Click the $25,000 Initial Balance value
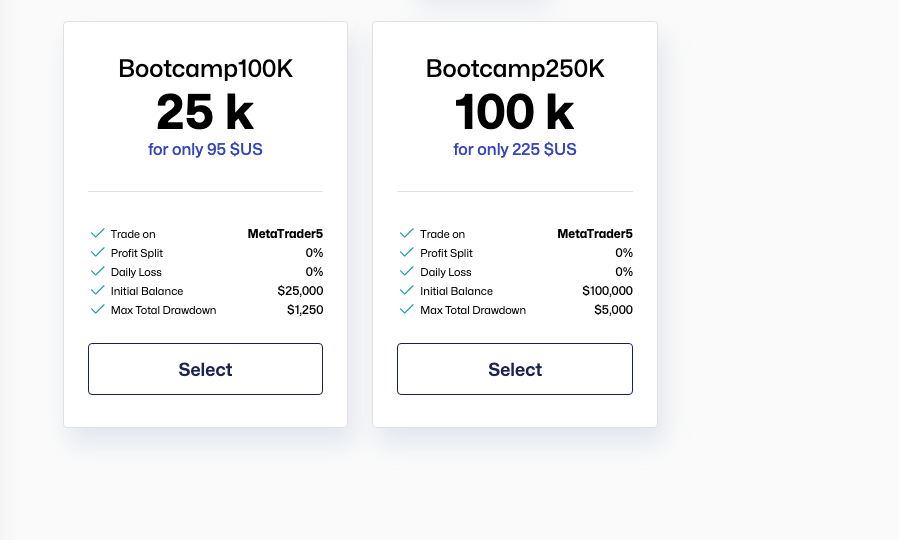The image size is (899, 540). coord(300,291)
